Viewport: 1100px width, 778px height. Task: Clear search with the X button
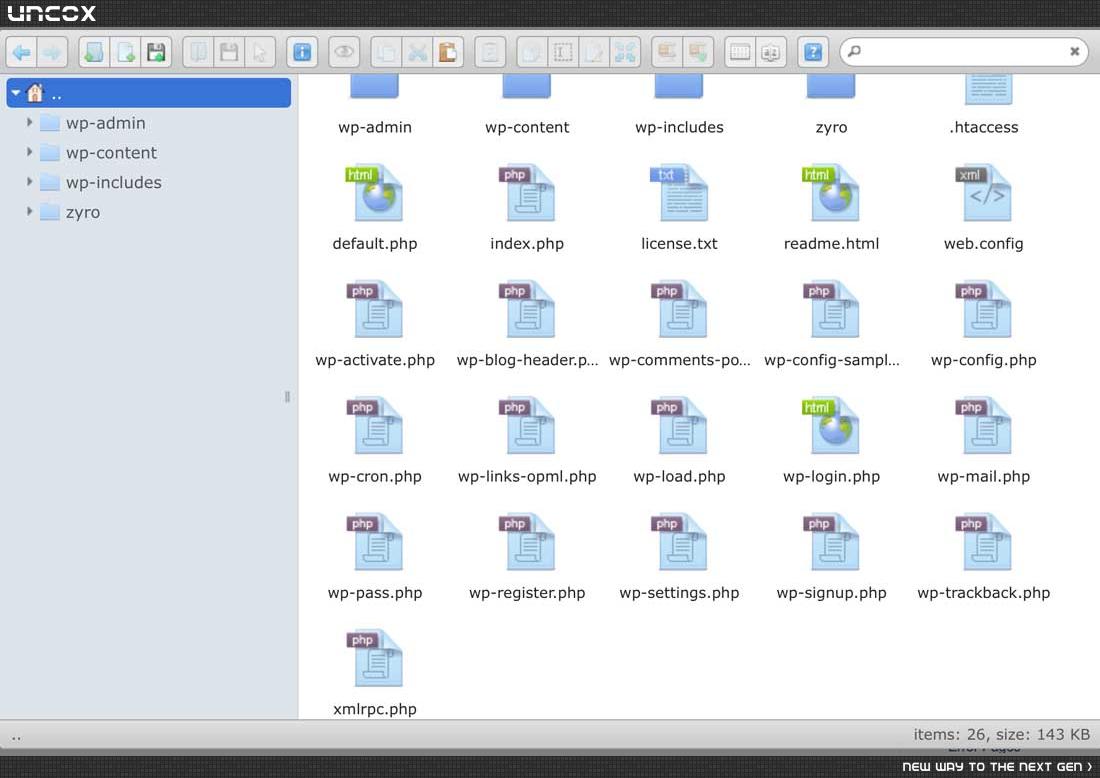tap(1074, 51)
